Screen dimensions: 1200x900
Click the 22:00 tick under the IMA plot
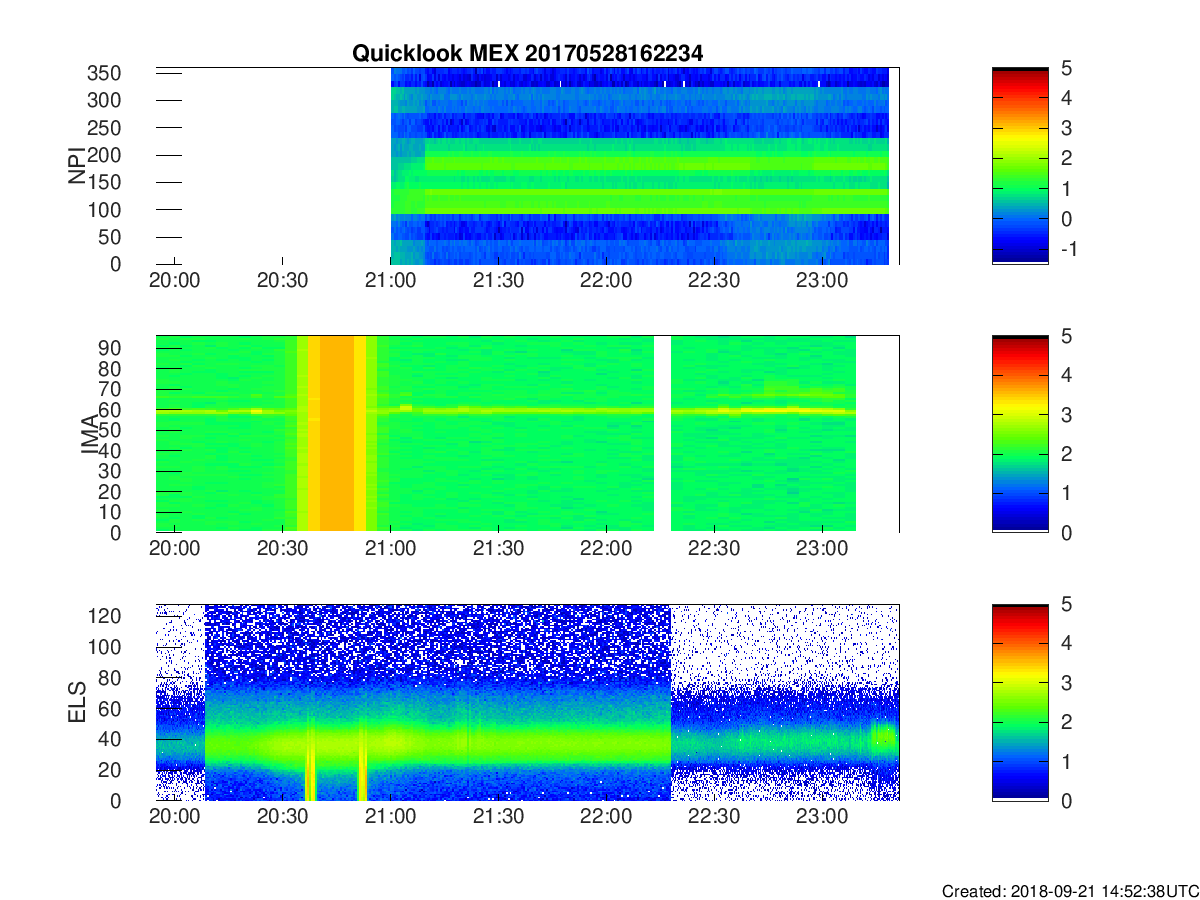click(606, 550)
